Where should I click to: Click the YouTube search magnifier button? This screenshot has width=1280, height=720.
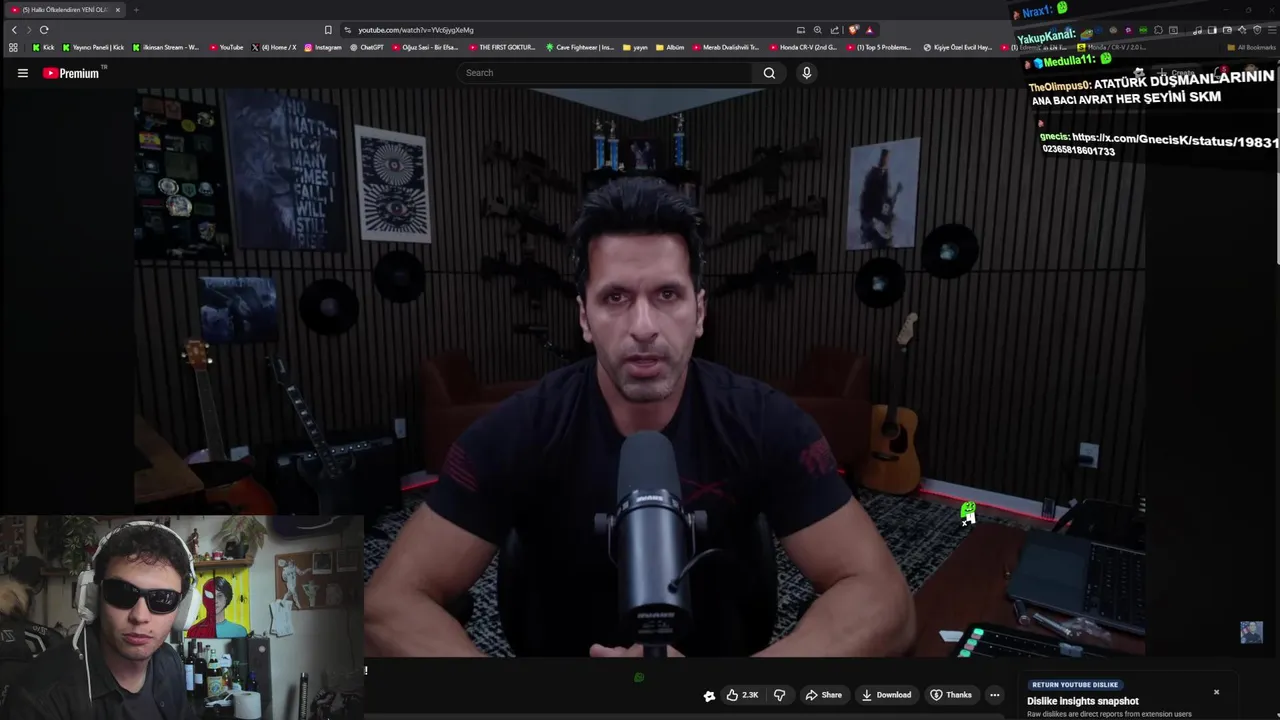pyautogui.click(x=769, y=72)
